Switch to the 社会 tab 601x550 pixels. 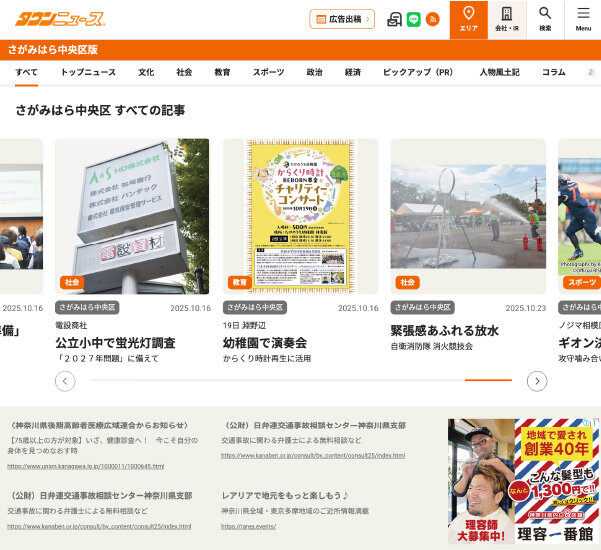pyautogui.click(x=184, y=72)
